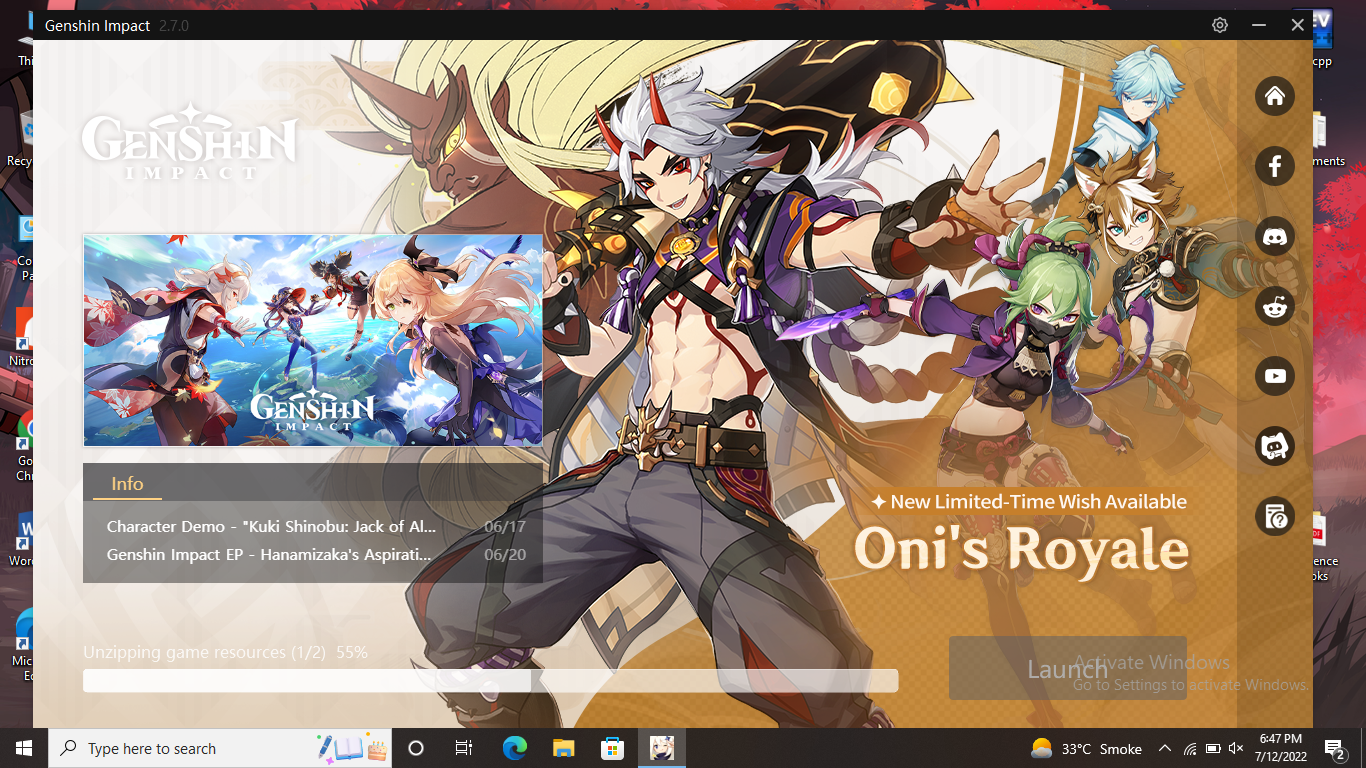Open the Reddit sidebar icon
This screenshot has height=768, width=1366.
tap(1275, 306)
